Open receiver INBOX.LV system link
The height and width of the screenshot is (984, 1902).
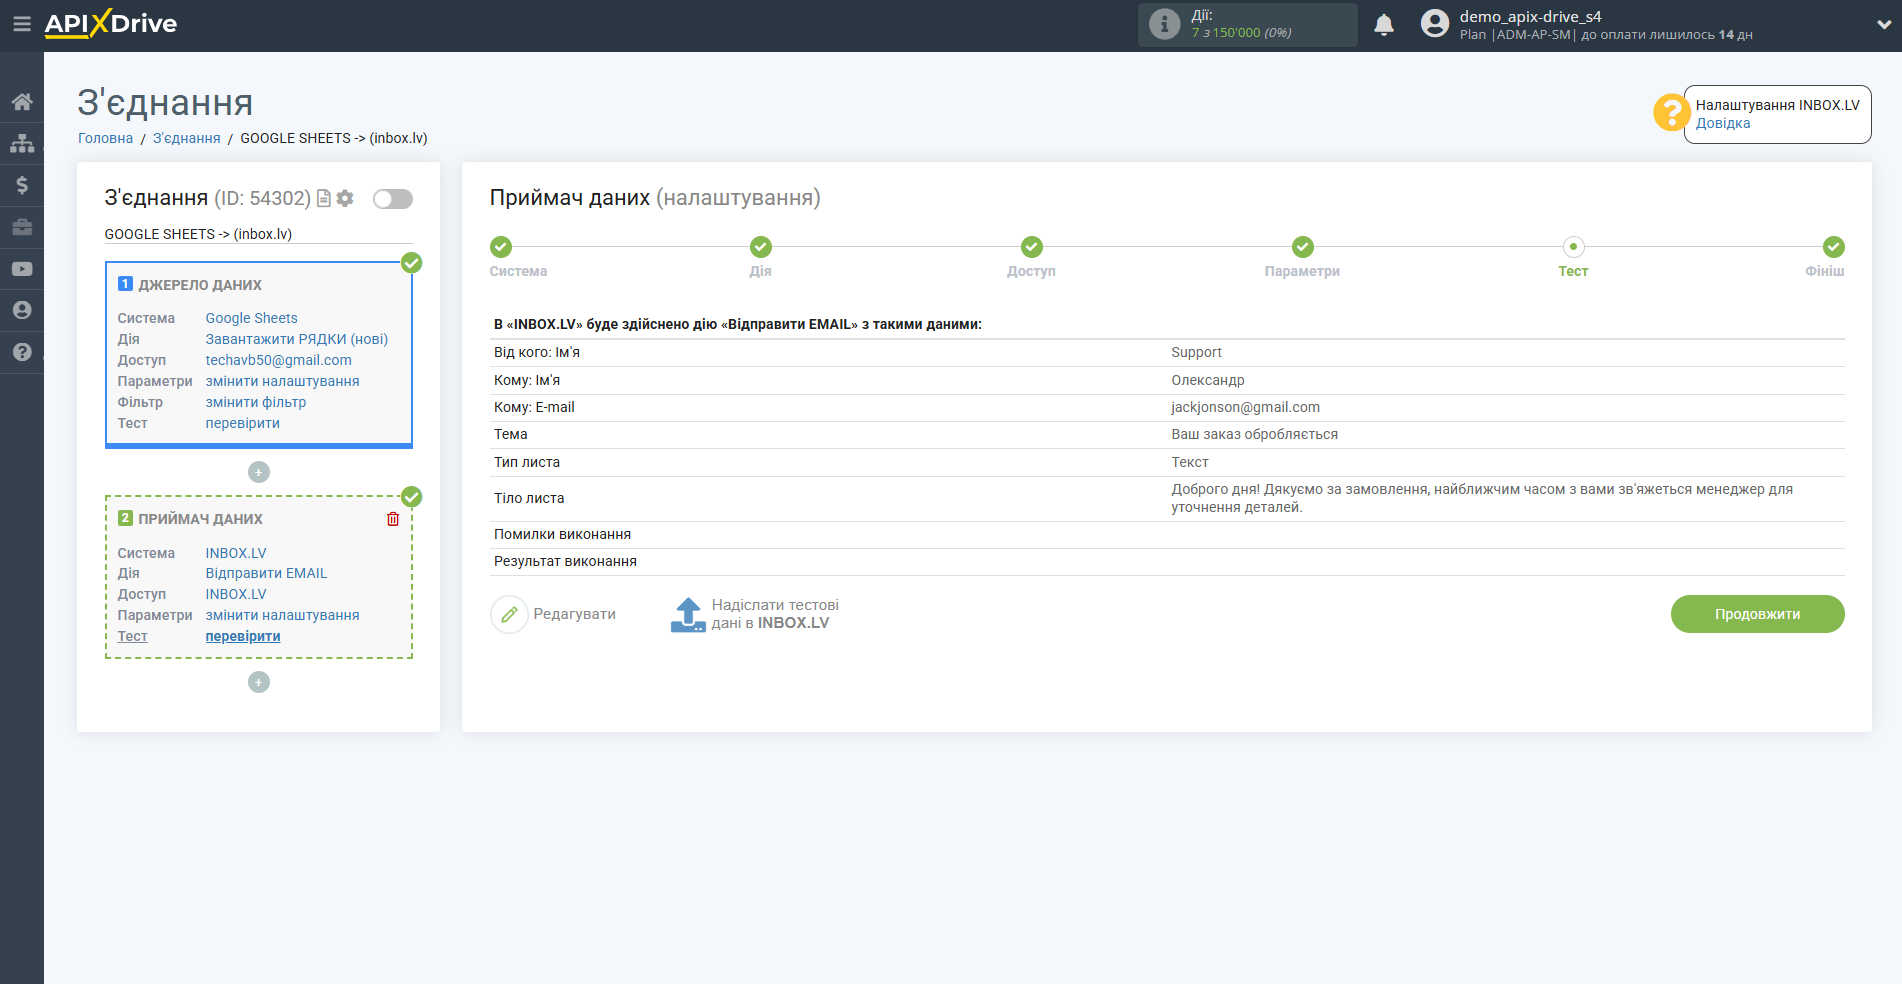coord(236,553)
